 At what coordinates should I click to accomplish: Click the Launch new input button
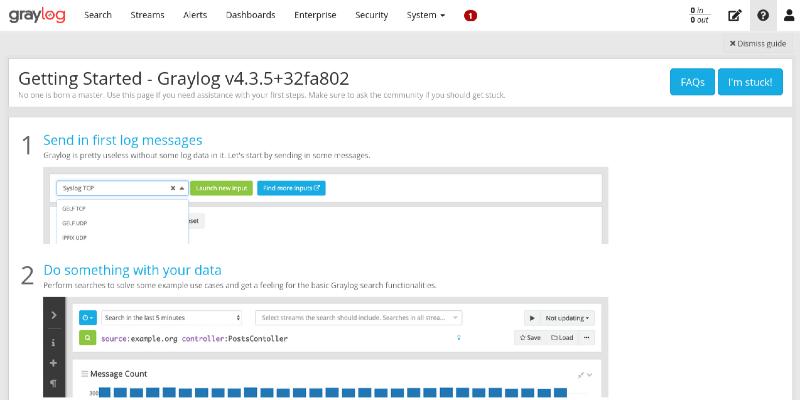point(221,188)
